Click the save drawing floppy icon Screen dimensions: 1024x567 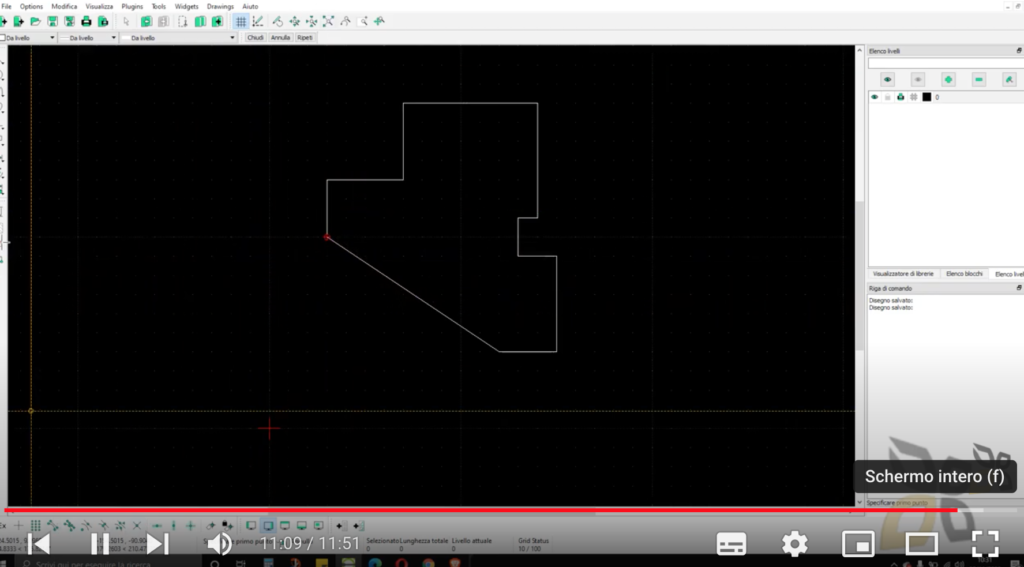pyautogui.click(x=52, y=22)
